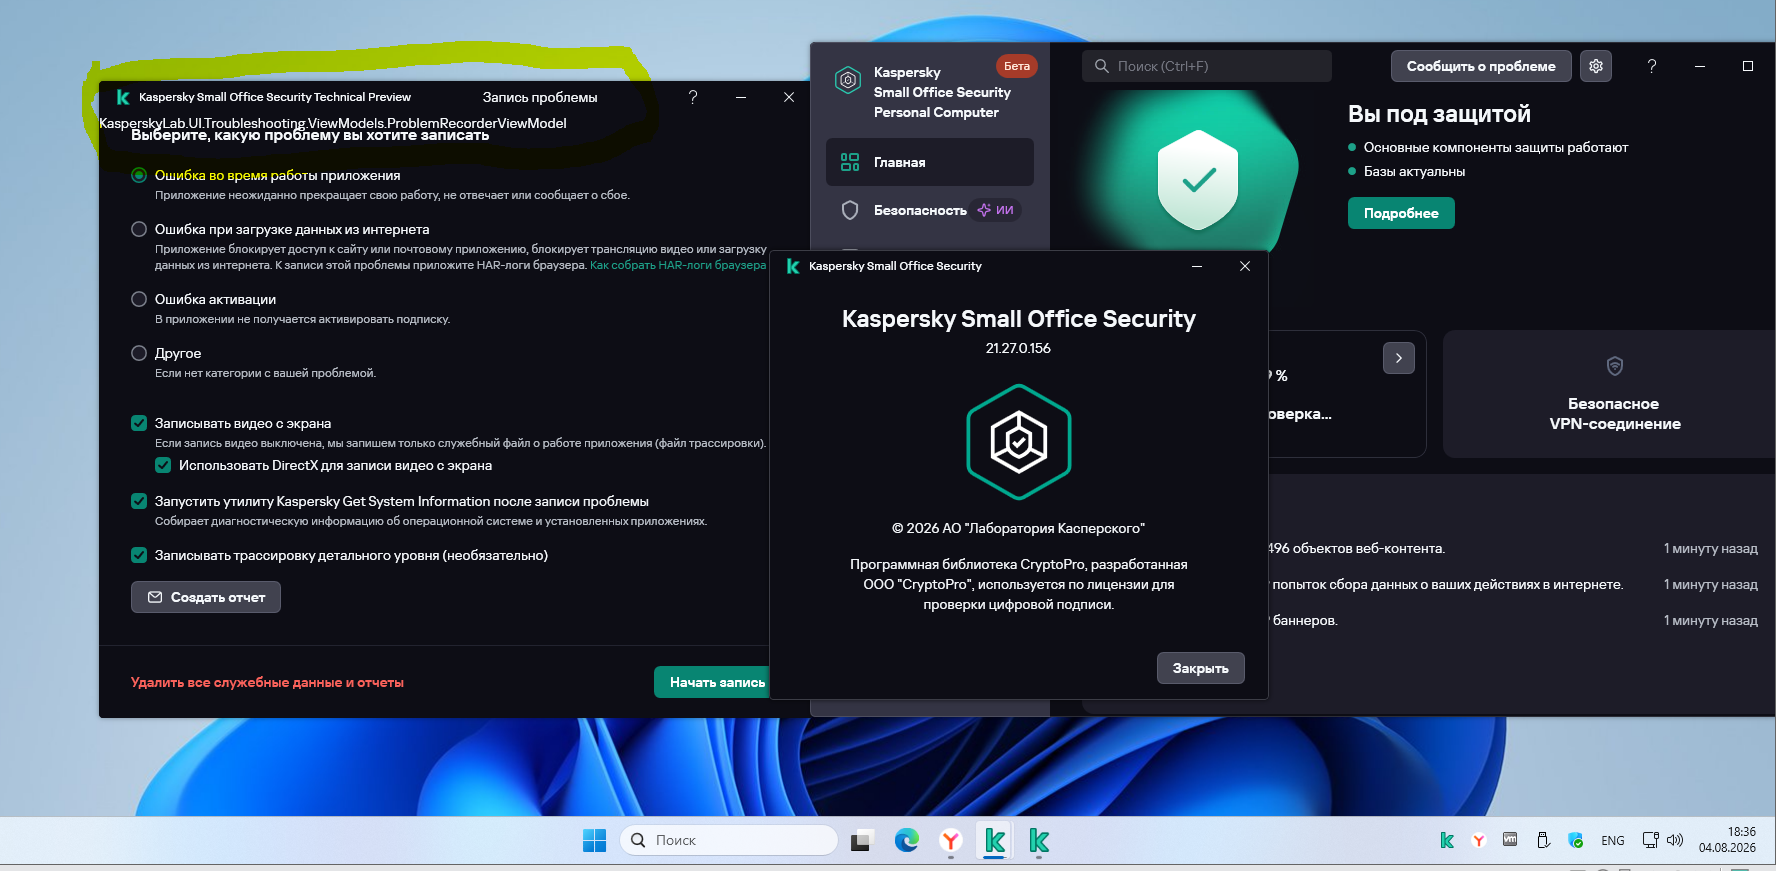The height and width of the screenshot is (871, 1776).
Task: Click the "Подробнее" protection details button
Action: 1401,213
